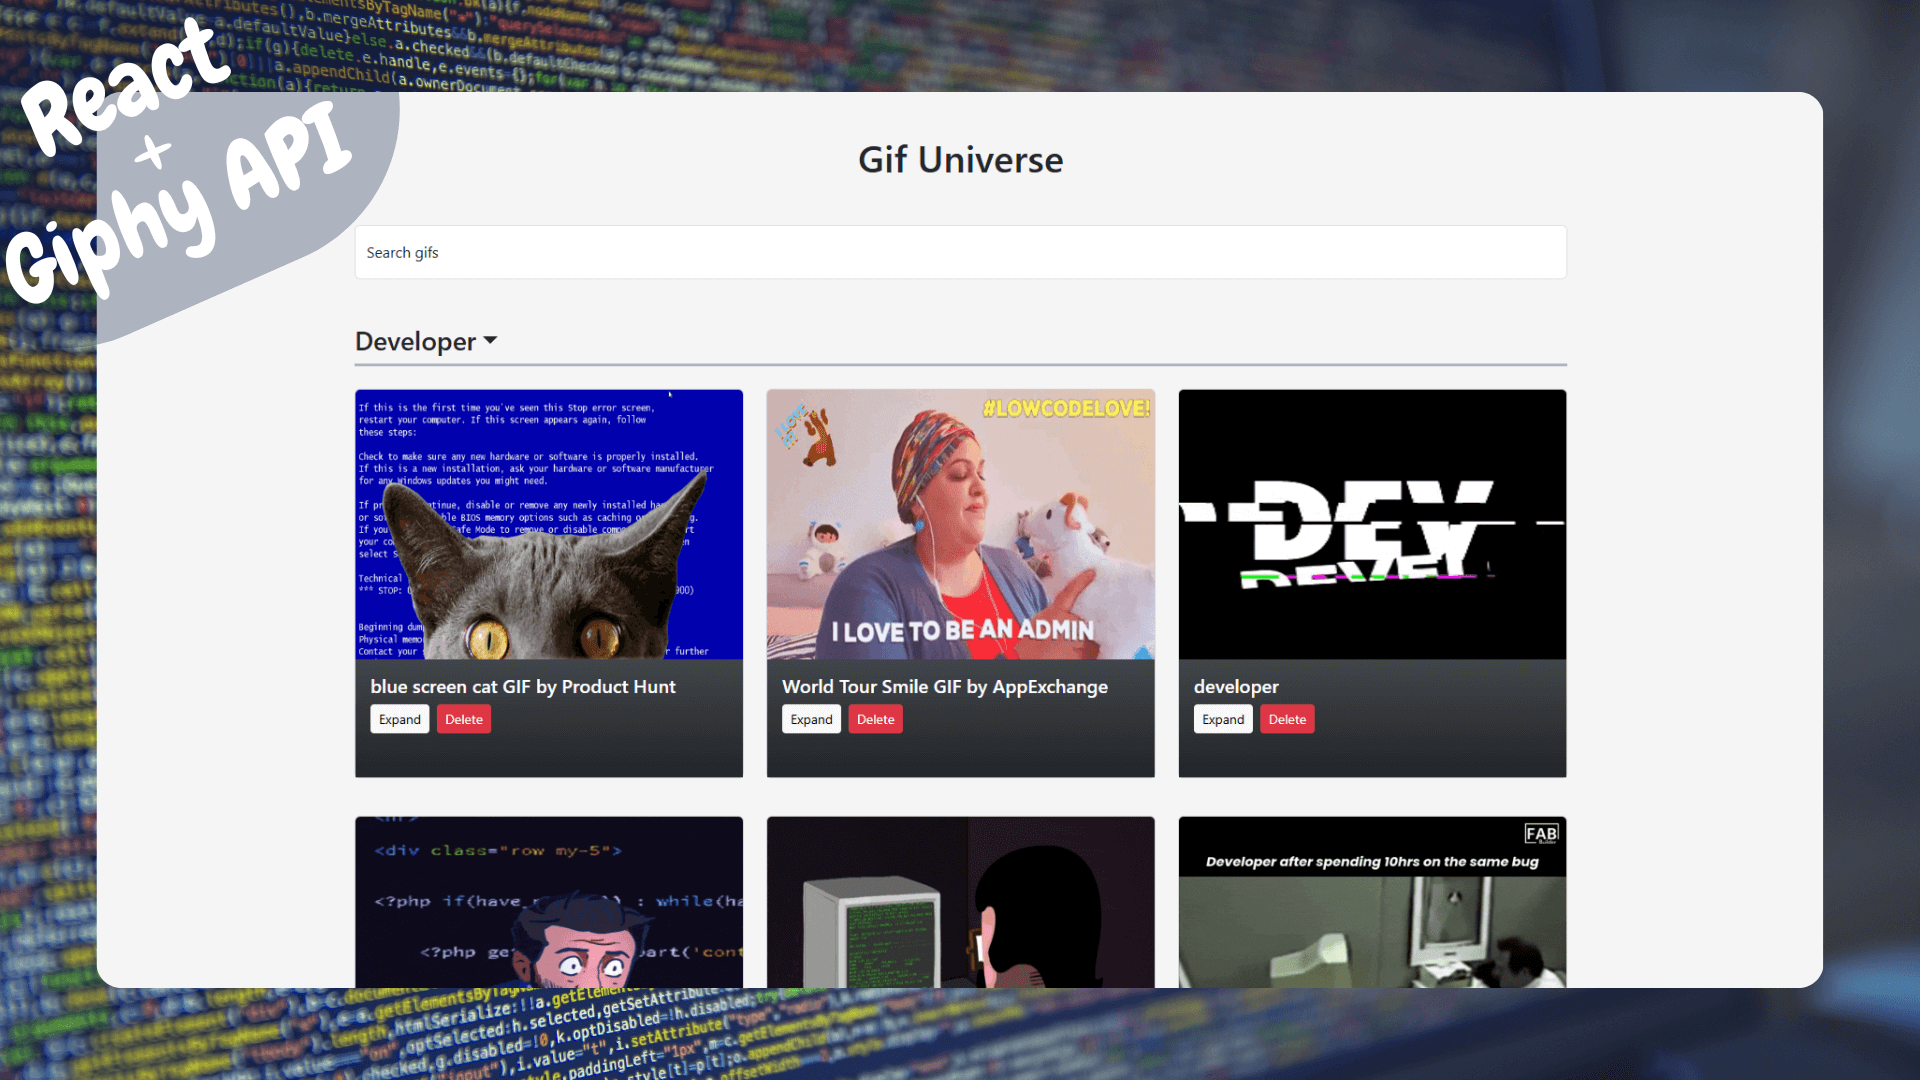Viewport: 1920px width, 1080px height.
Task: Click the Gif Universe page title
Action: 960,160
